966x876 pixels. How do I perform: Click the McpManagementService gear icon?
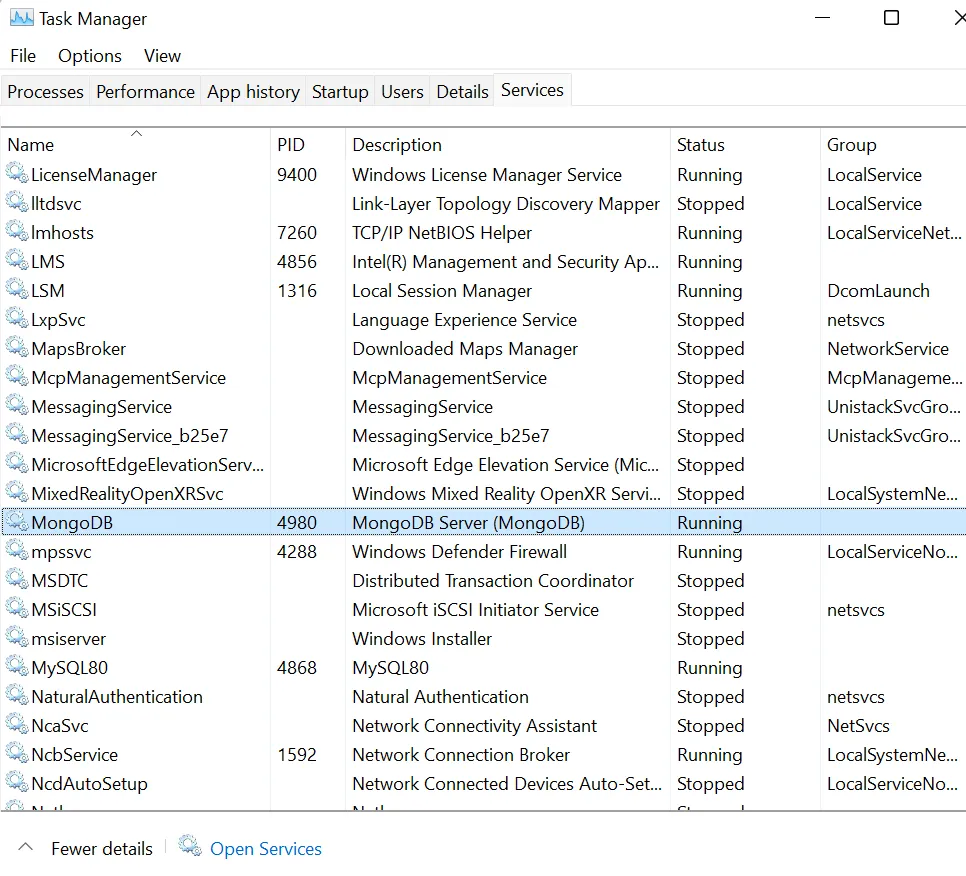[17, 376]
